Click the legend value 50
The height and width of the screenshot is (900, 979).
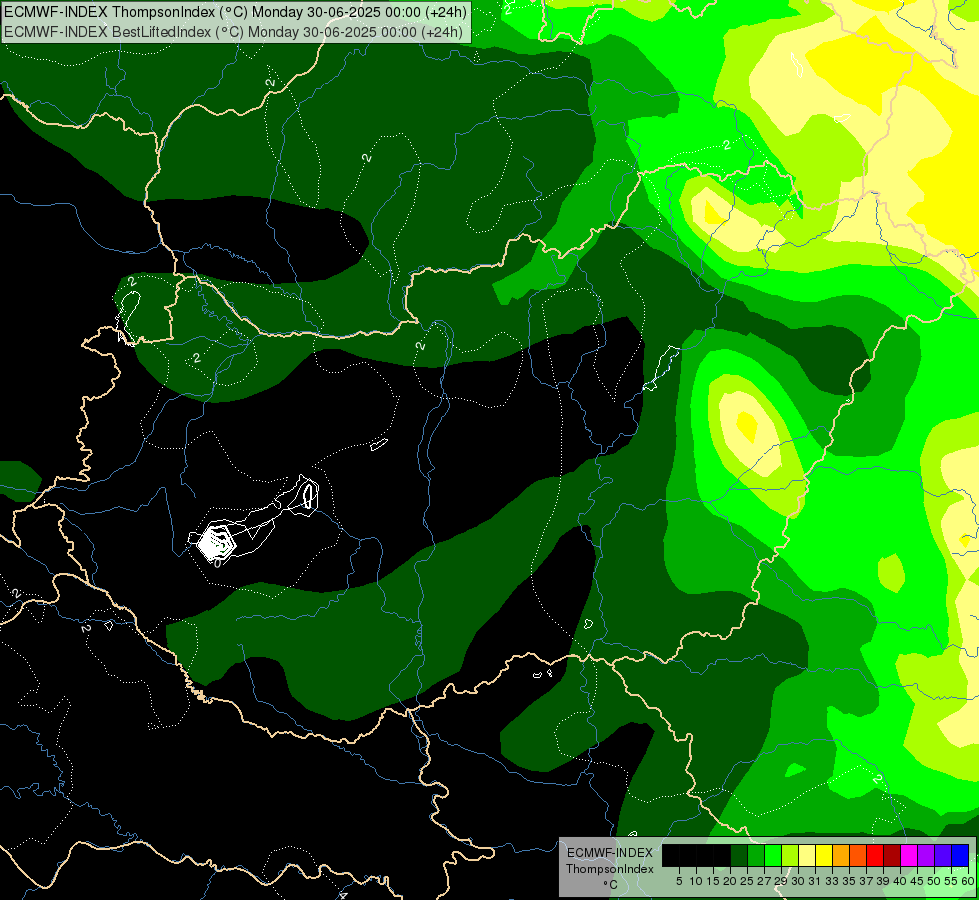coord(934,881)
